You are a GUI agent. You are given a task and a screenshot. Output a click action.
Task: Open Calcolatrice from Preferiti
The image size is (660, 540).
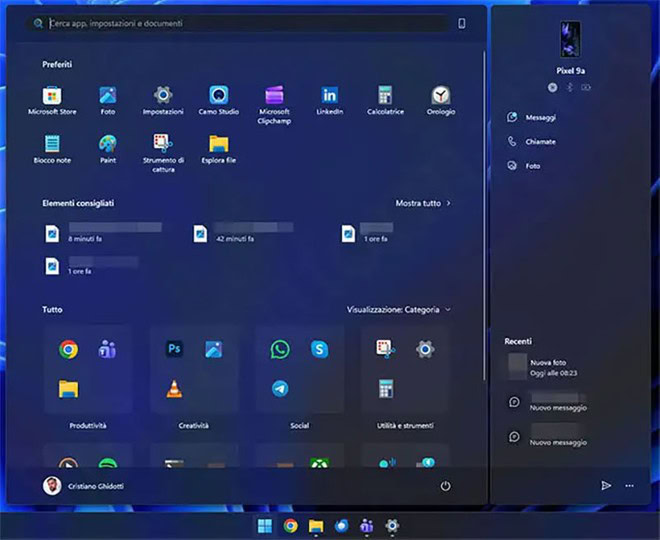click(385, 101)
